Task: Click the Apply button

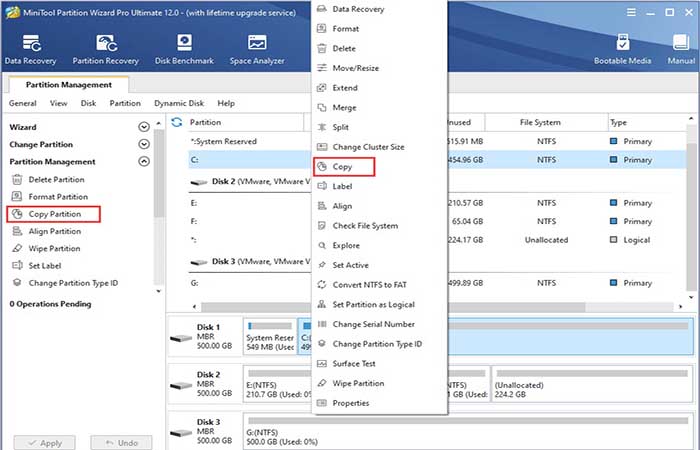Action: click(45, 443)
